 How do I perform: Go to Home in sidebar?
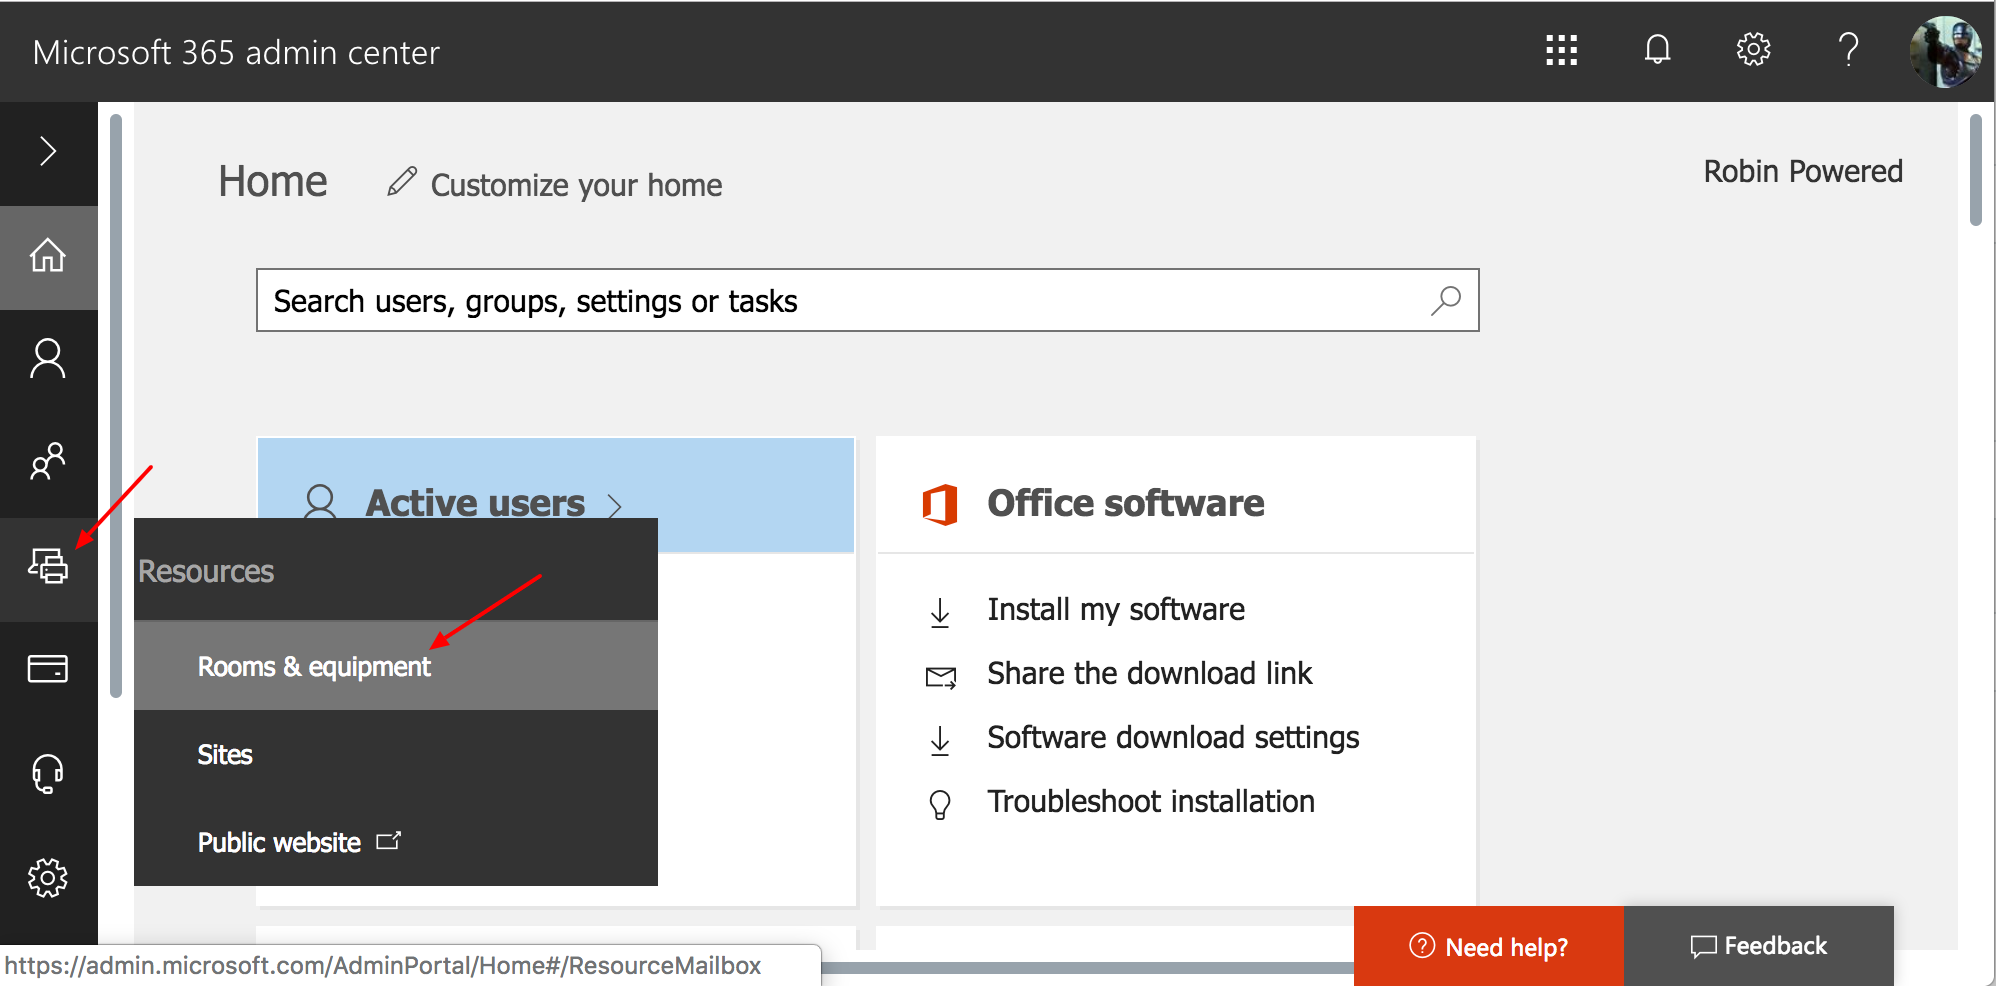48,256
